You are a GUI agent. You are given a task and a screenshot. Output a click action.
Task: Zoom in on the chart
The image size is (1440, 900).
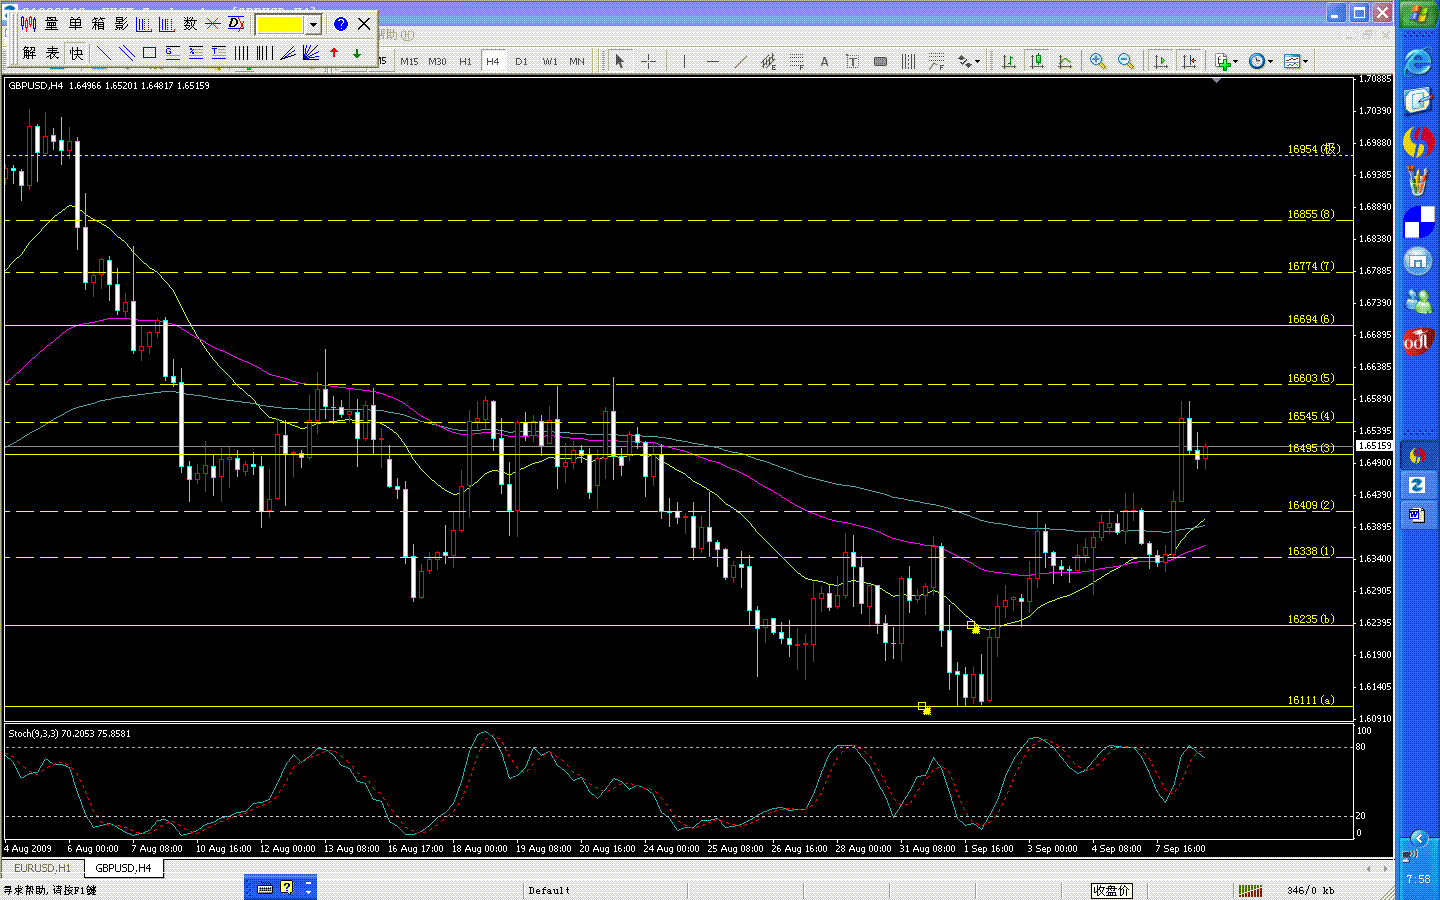1098,61
